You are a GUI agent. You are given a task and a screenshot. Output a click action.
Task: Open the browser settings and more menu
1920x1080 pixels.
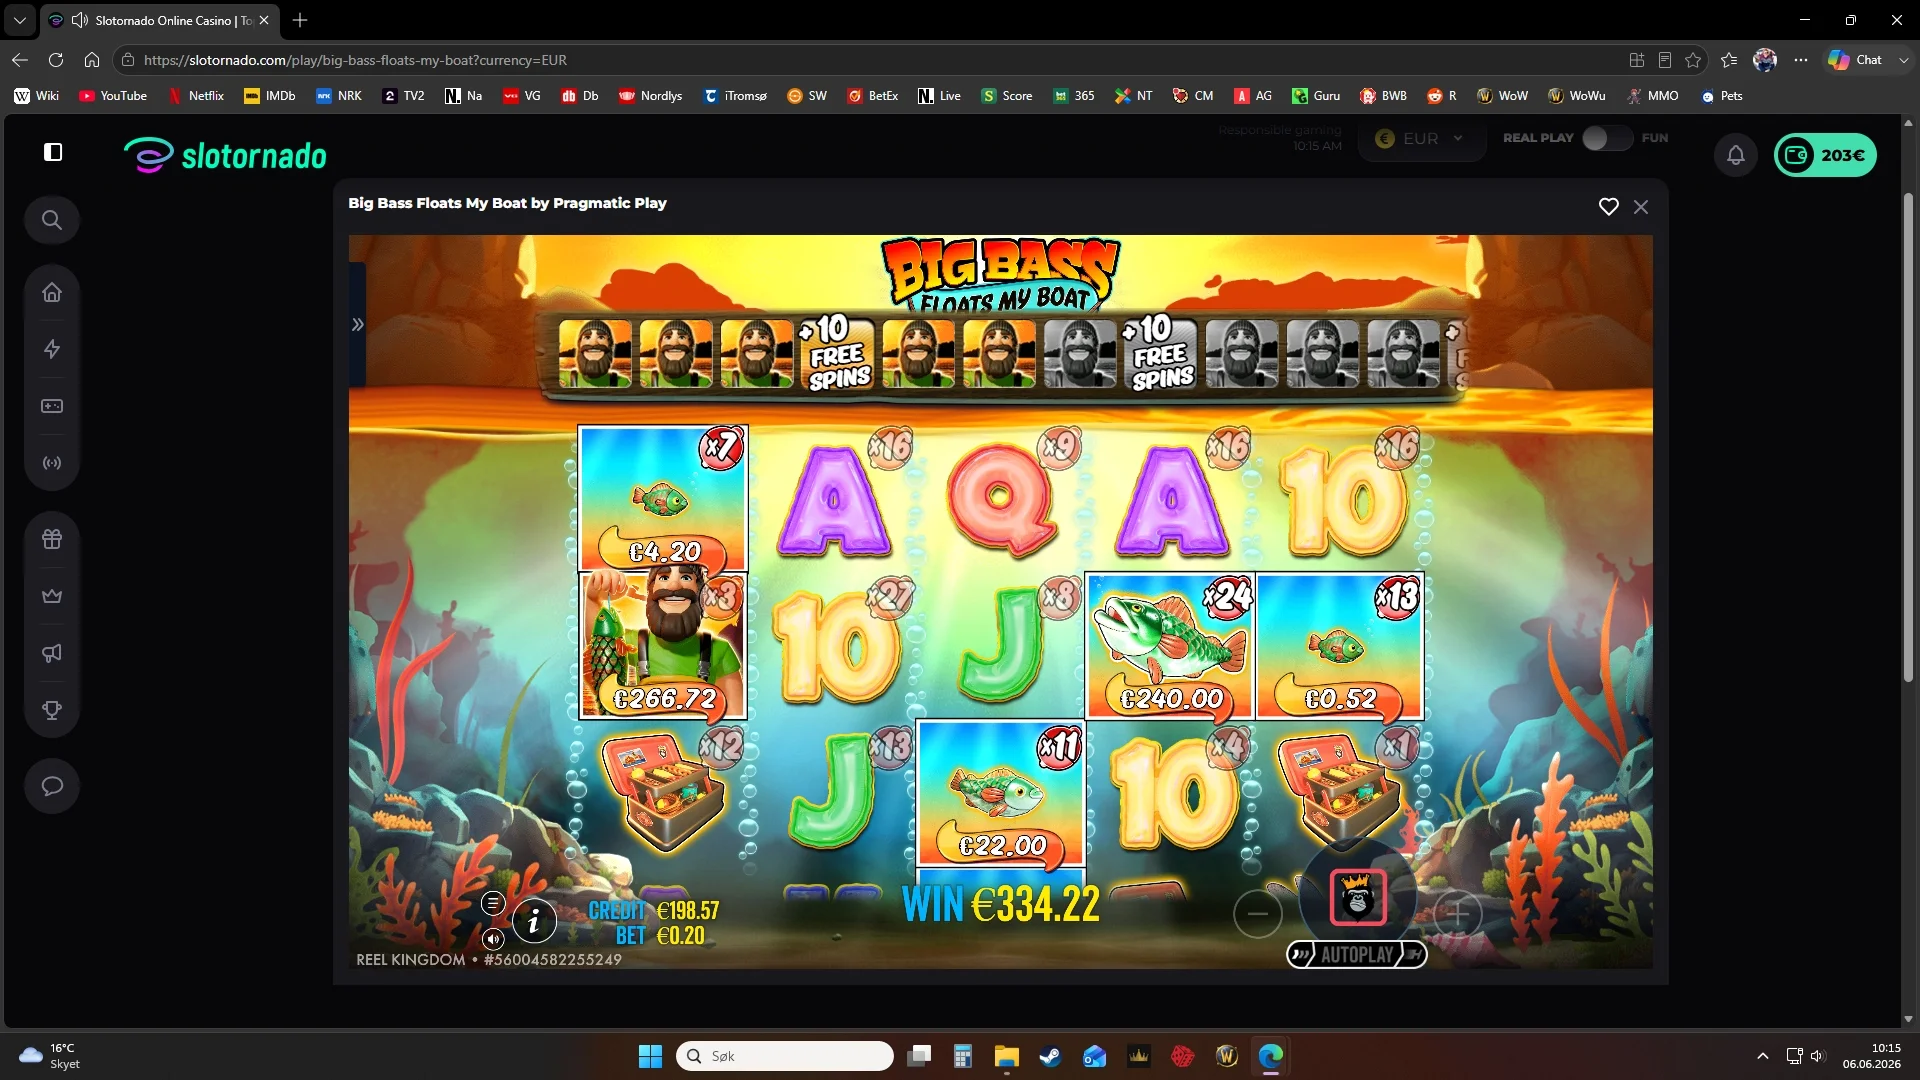click(1801, 60)
